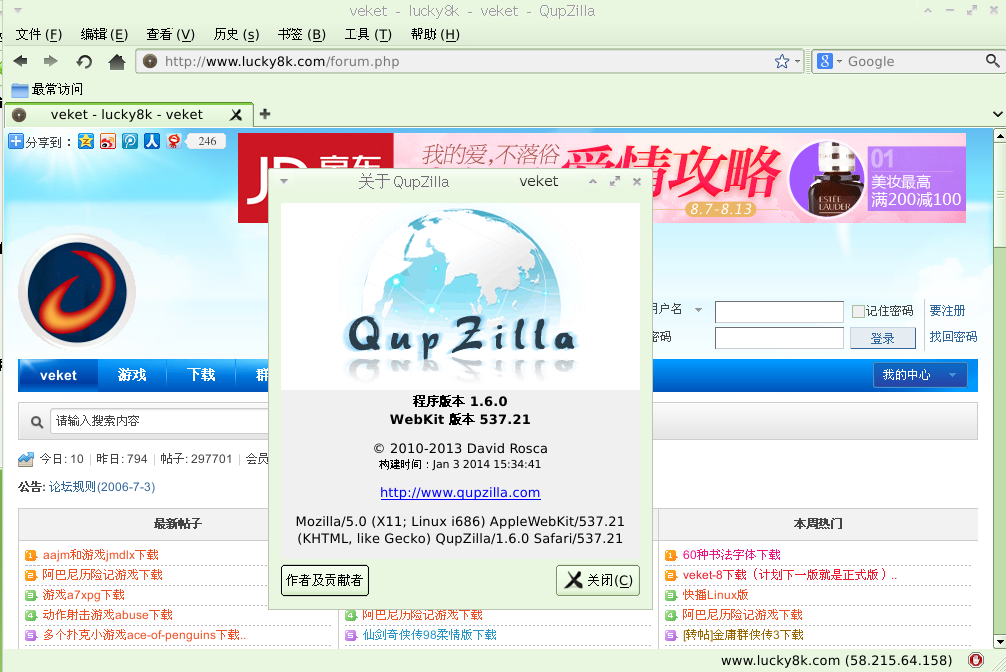
Task: Open the 查看(V) menu
Action: point(170,35)
